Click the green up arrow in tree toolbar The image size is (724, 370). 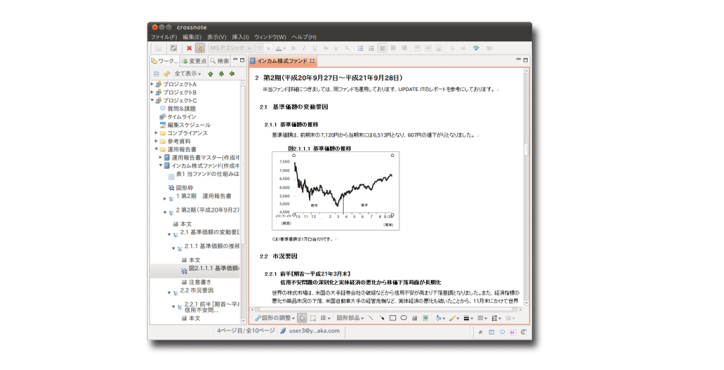point(211,74)
